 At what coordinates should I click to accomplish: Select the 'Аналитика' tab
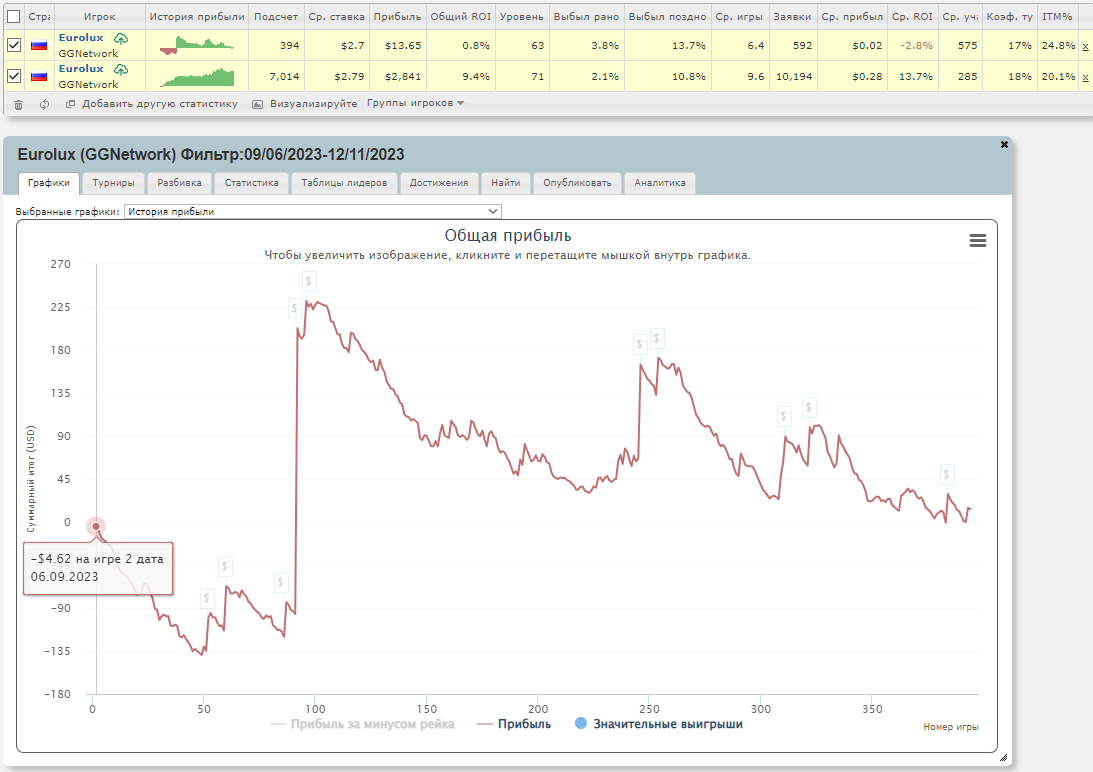(660, 183)
